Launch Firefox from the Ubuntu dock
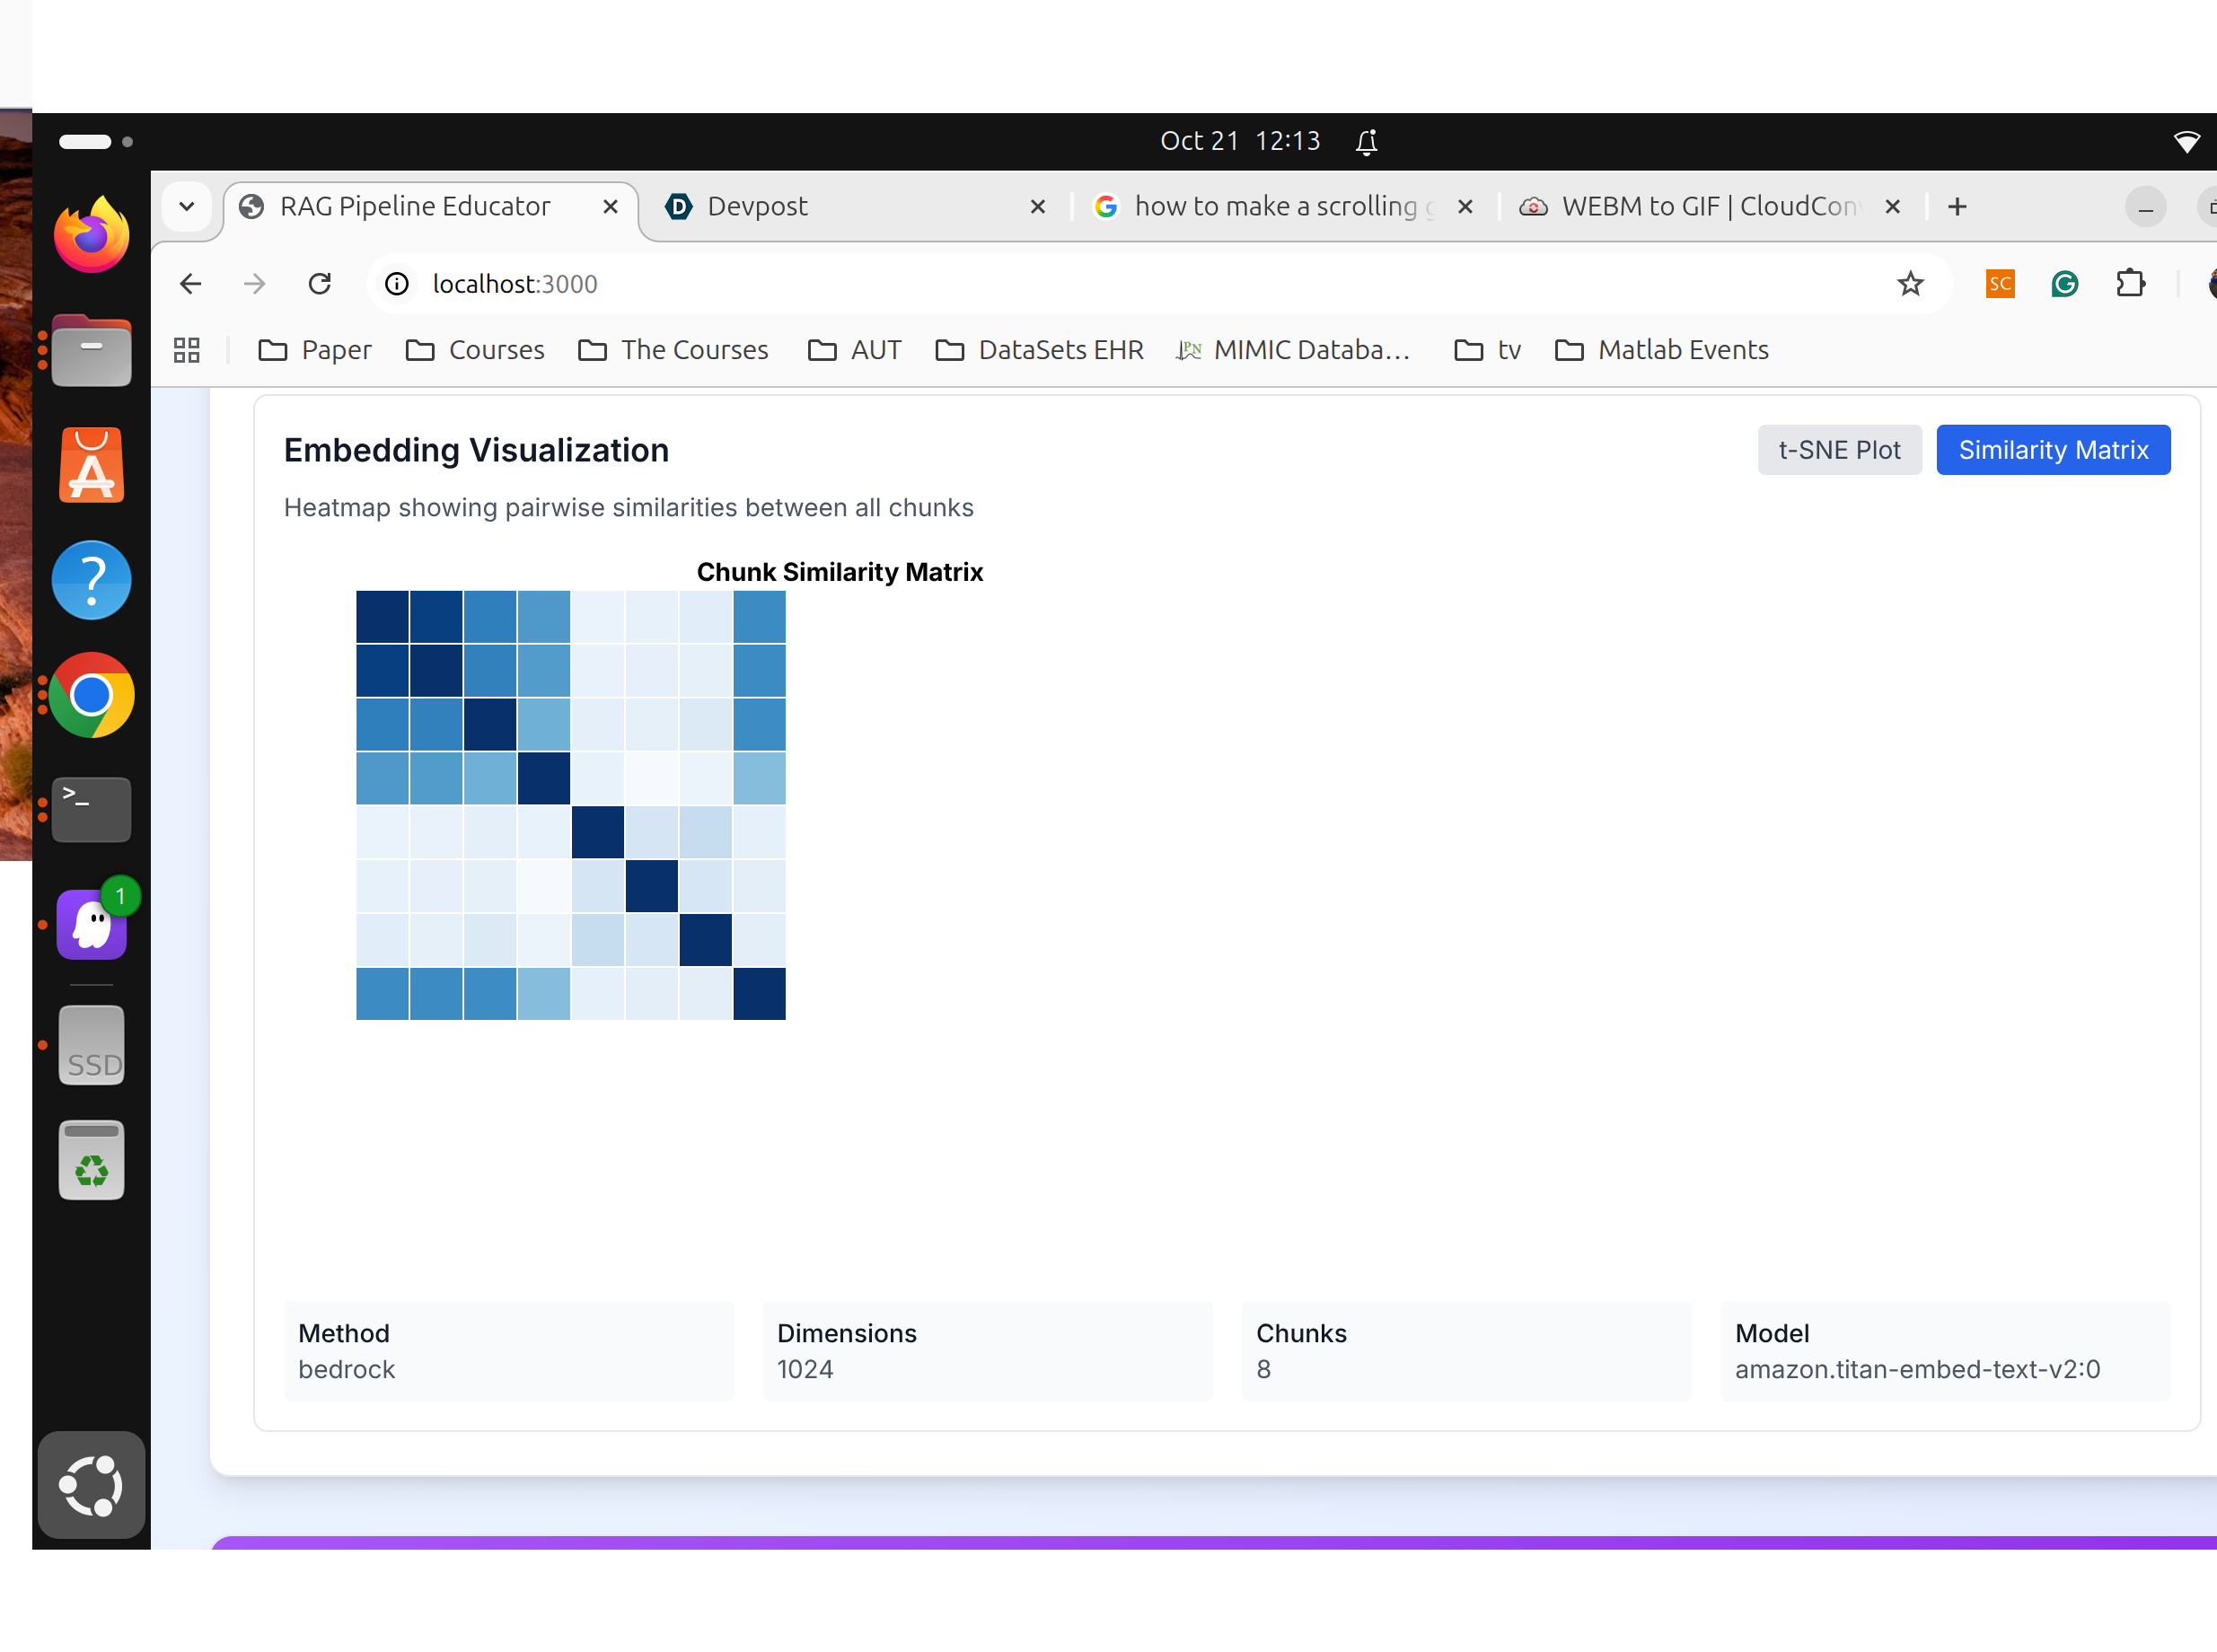This screenshot has height=1652, width=2217. pos(91,236)
